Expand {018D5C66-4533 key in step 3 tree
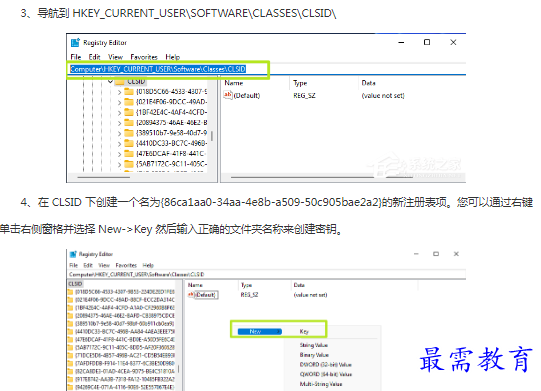This screenshot has width=541, height=391. point(119,92)
